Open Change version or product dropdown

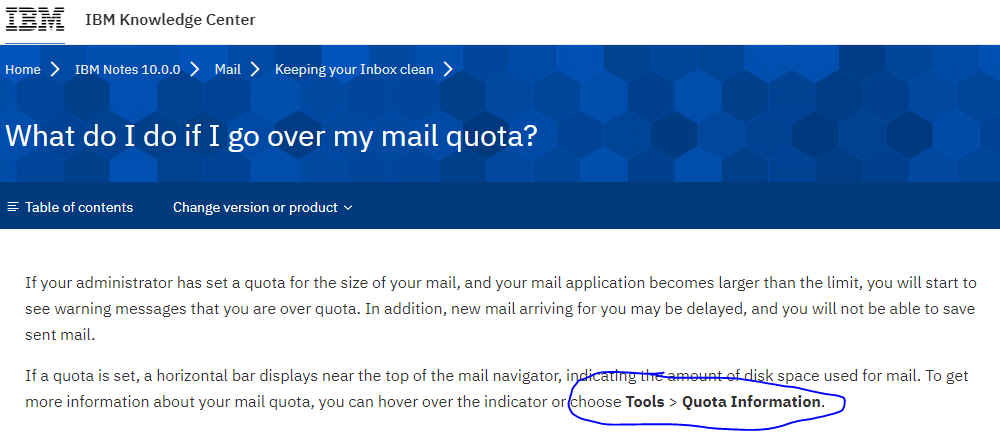point(255,207)
